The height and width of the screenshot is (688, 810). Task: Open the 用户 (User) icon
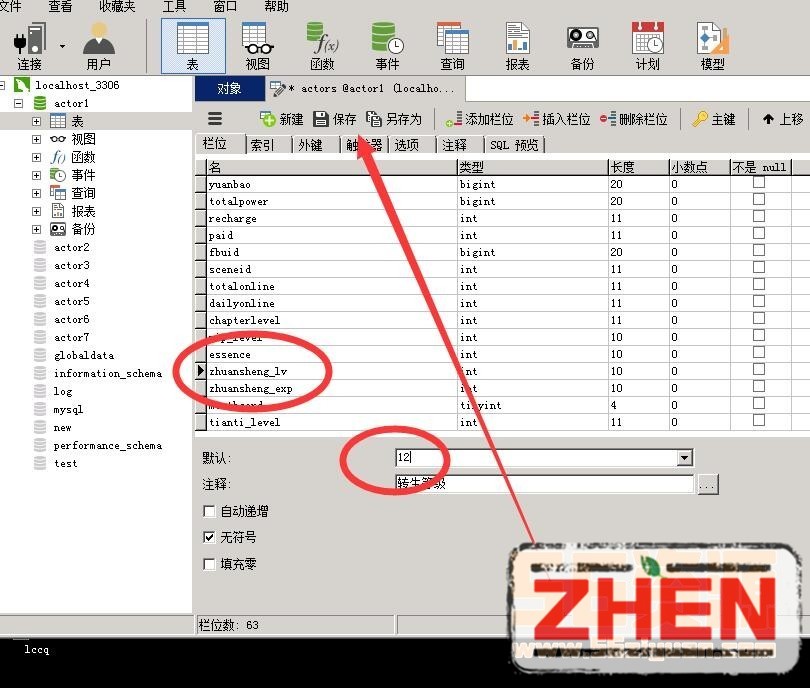98,45
